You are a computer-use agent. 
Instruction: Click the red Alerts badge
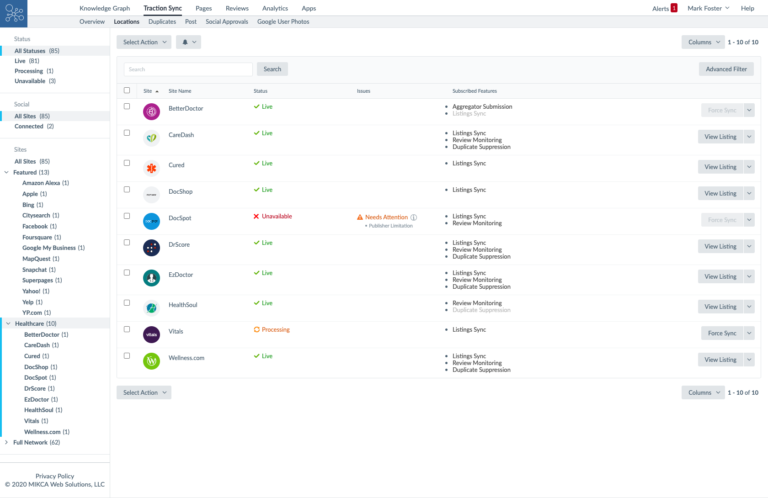pos(674,8)
